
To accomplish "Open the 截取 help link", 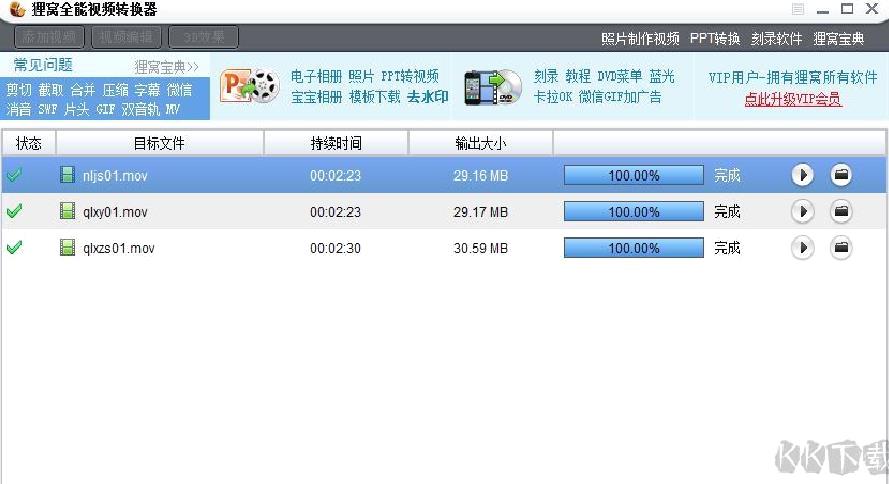I will pyautogui.click(x=50, y=90).
